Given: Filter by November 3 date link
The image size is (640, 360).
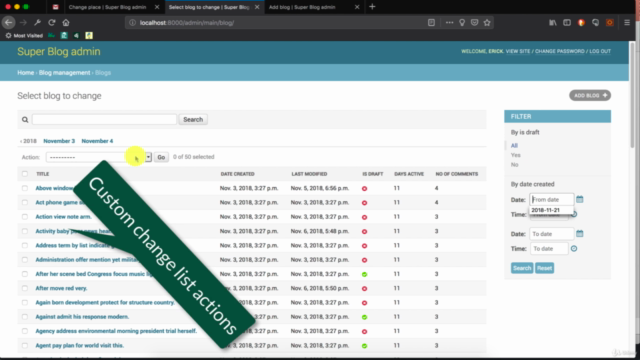Looking at the screenshot, I should [x=59, y=141].
